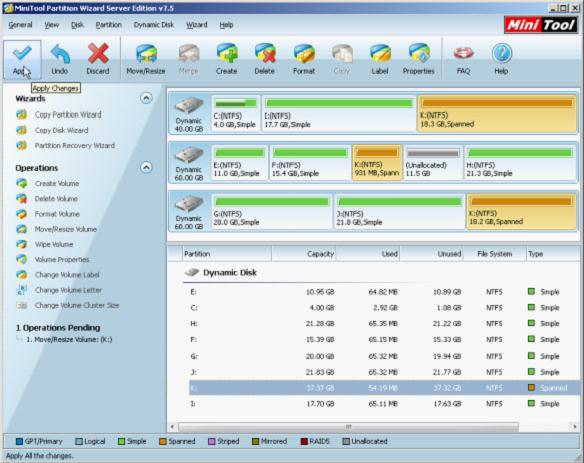The width and height of the screenshot is (584, 463).
Task: Click the Label toolbar icon
Action: click(x=380, y=60)
